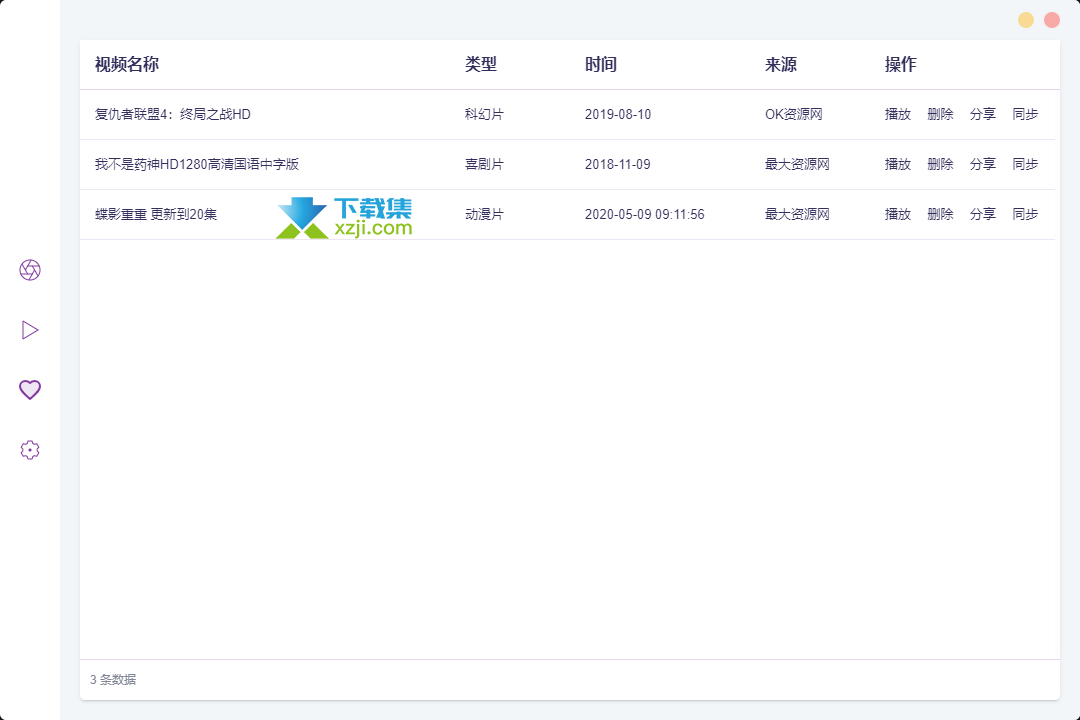Click the 操作 column header
The width and height of the screenshot is (1080, 720).
click(901, 64)
